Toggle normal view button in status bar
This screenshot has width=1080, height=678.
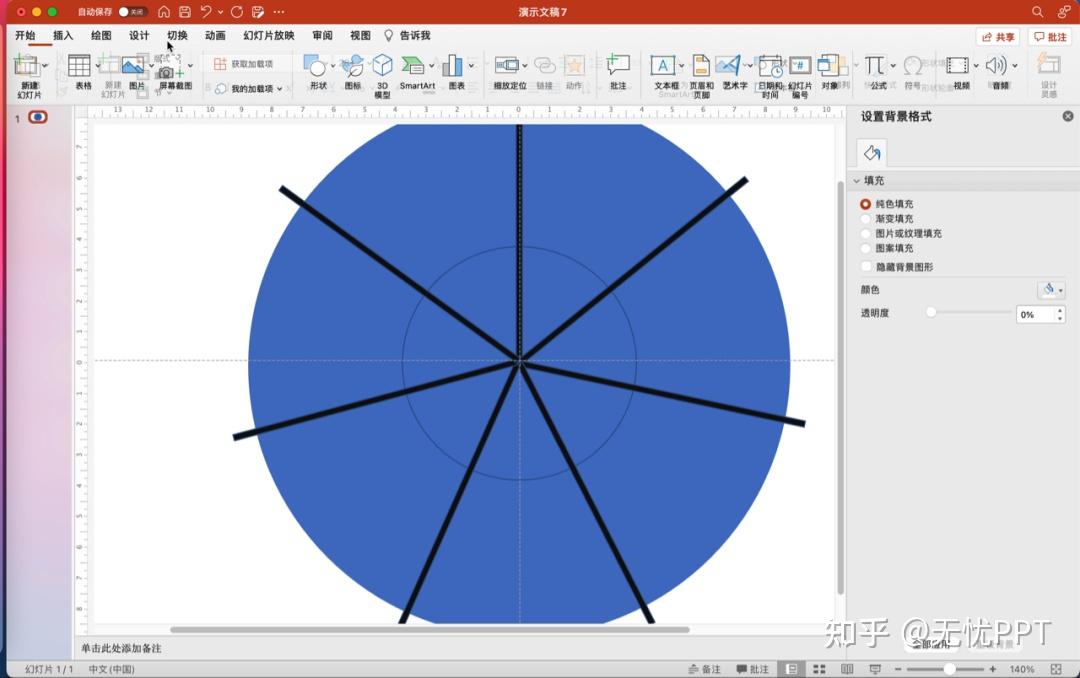pos(792,669)
